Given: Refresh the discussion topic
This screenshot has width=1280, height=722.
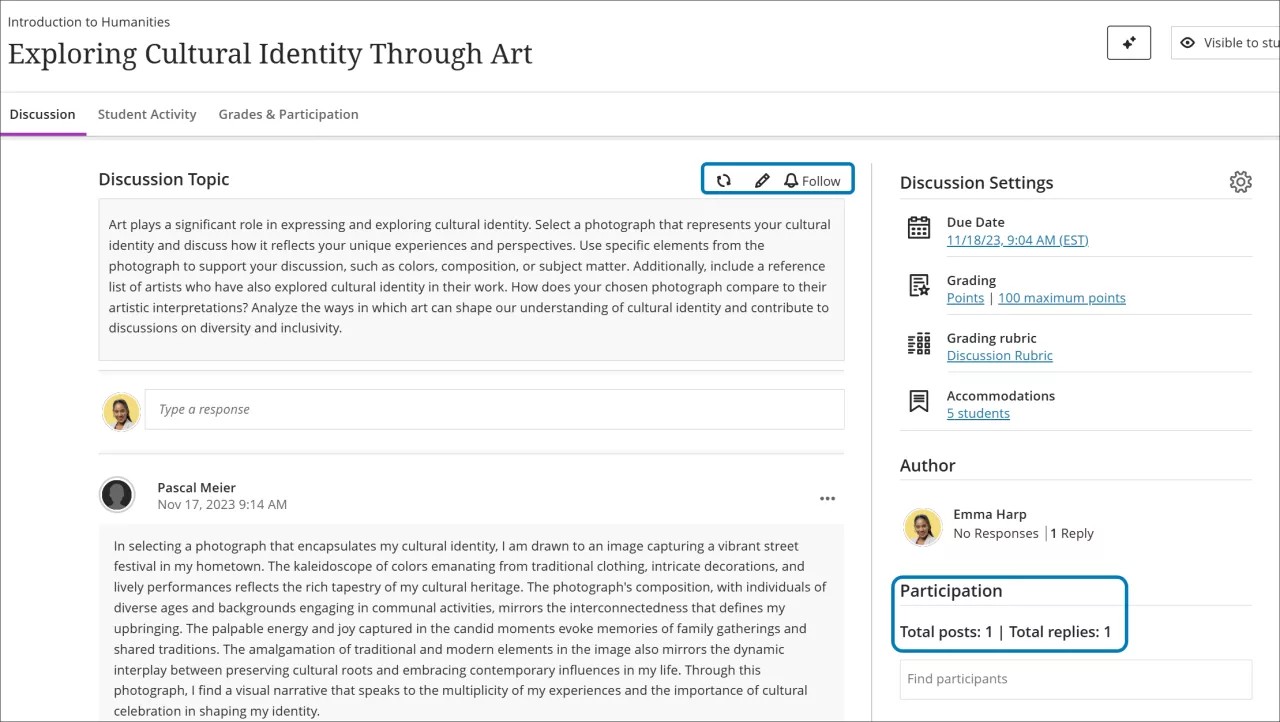Looking at the screenshot, I should (724, 180).
